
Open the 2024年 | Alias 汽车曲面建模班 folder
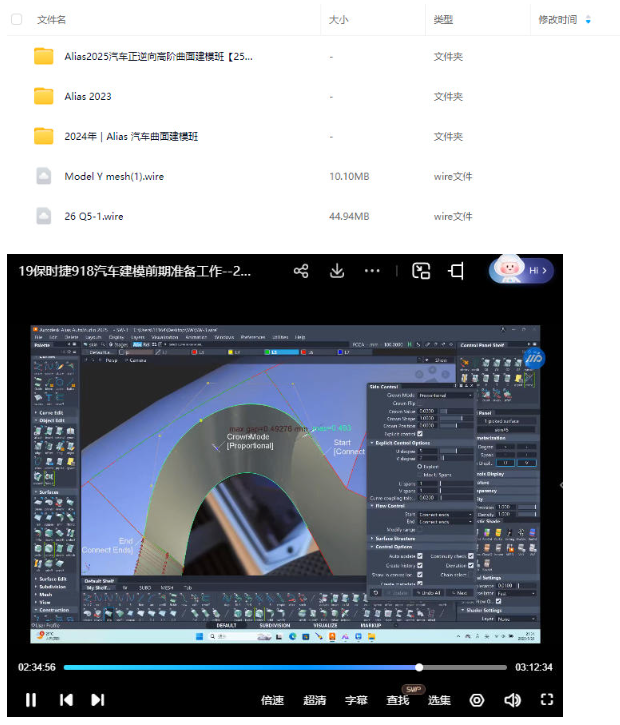[131, 136]
